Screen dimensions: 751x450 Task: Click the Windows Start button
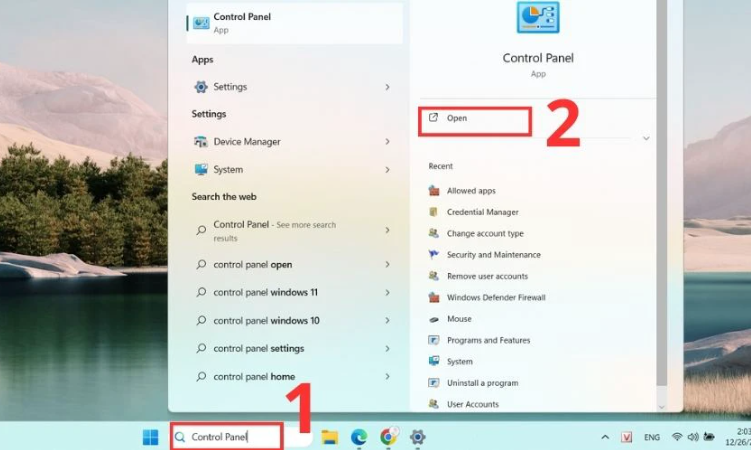click(x=150, y=437)
